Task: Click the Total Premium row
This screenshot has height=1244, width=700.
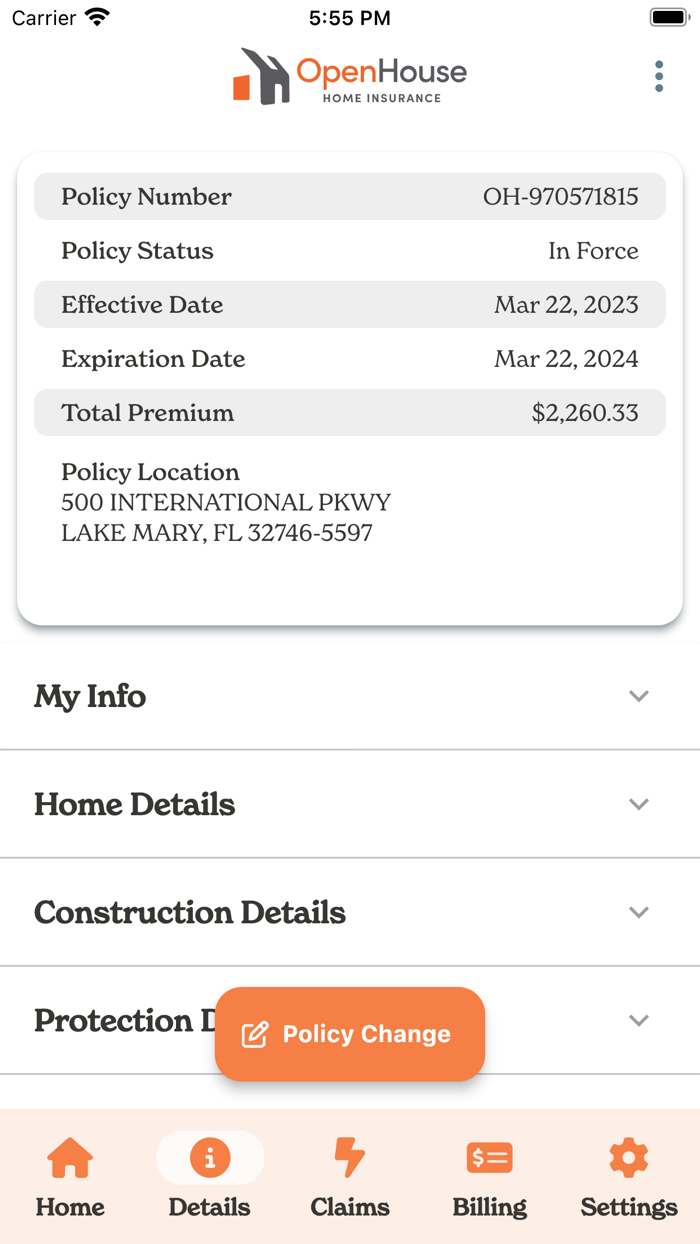Action: [x=350, y=412]
